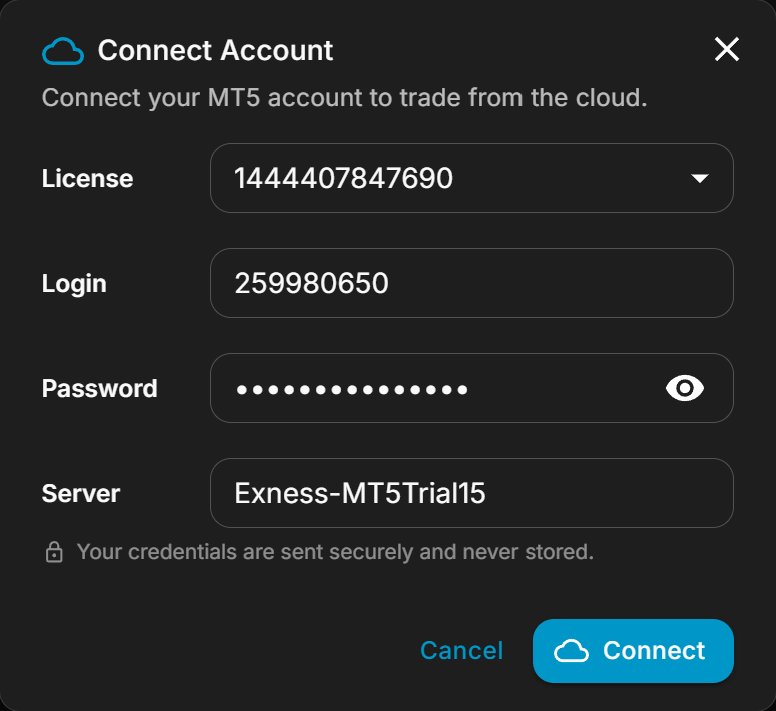Click the cloud icon inside the Connect button
Screen dimensions: 776x711
pyautogui.click(x=571, y=652)
